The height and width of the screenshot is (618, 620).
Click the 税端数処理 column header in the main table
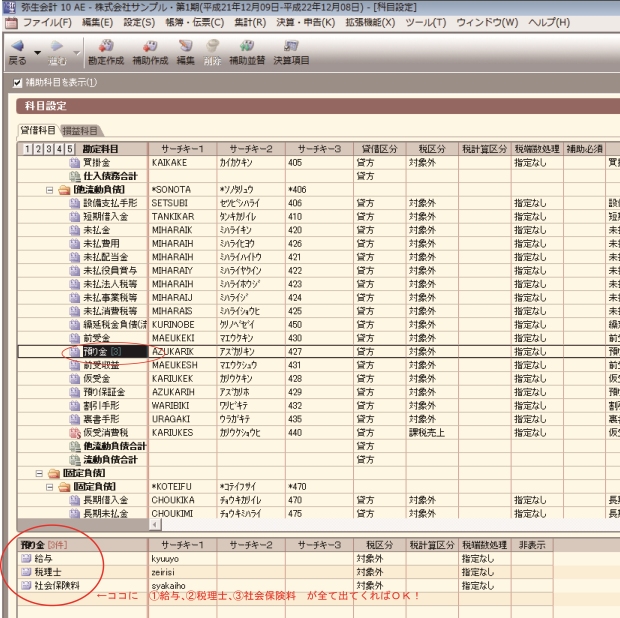coord(537,149)
